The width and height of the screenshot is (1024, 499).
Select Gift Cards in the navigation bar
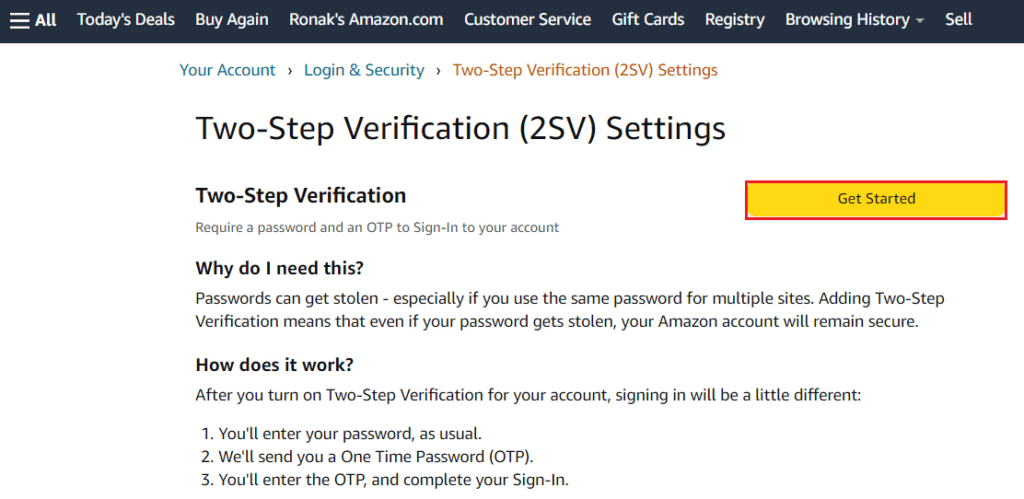coord(648,20)
